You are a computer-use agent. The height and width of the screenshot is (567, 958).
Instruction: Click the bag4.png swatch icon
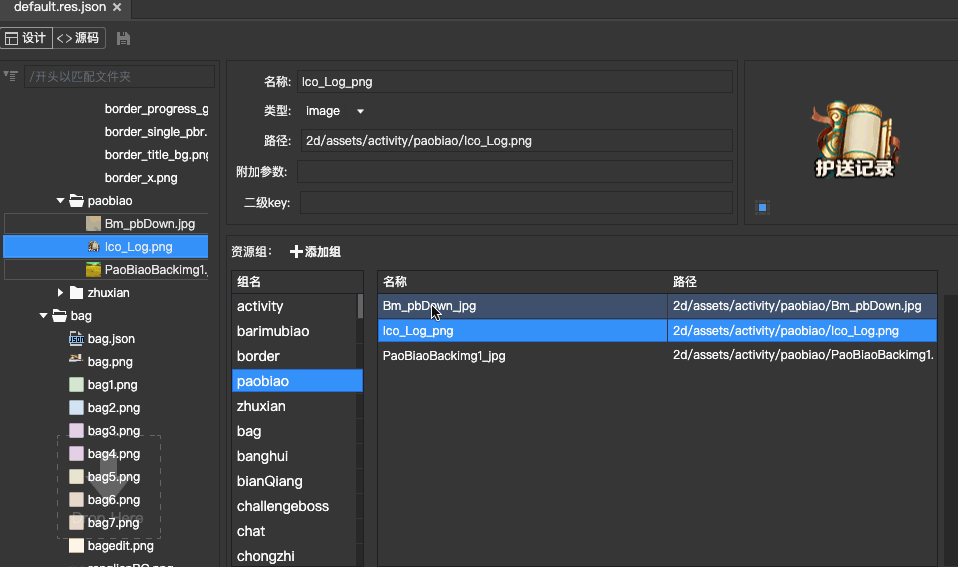76,453
